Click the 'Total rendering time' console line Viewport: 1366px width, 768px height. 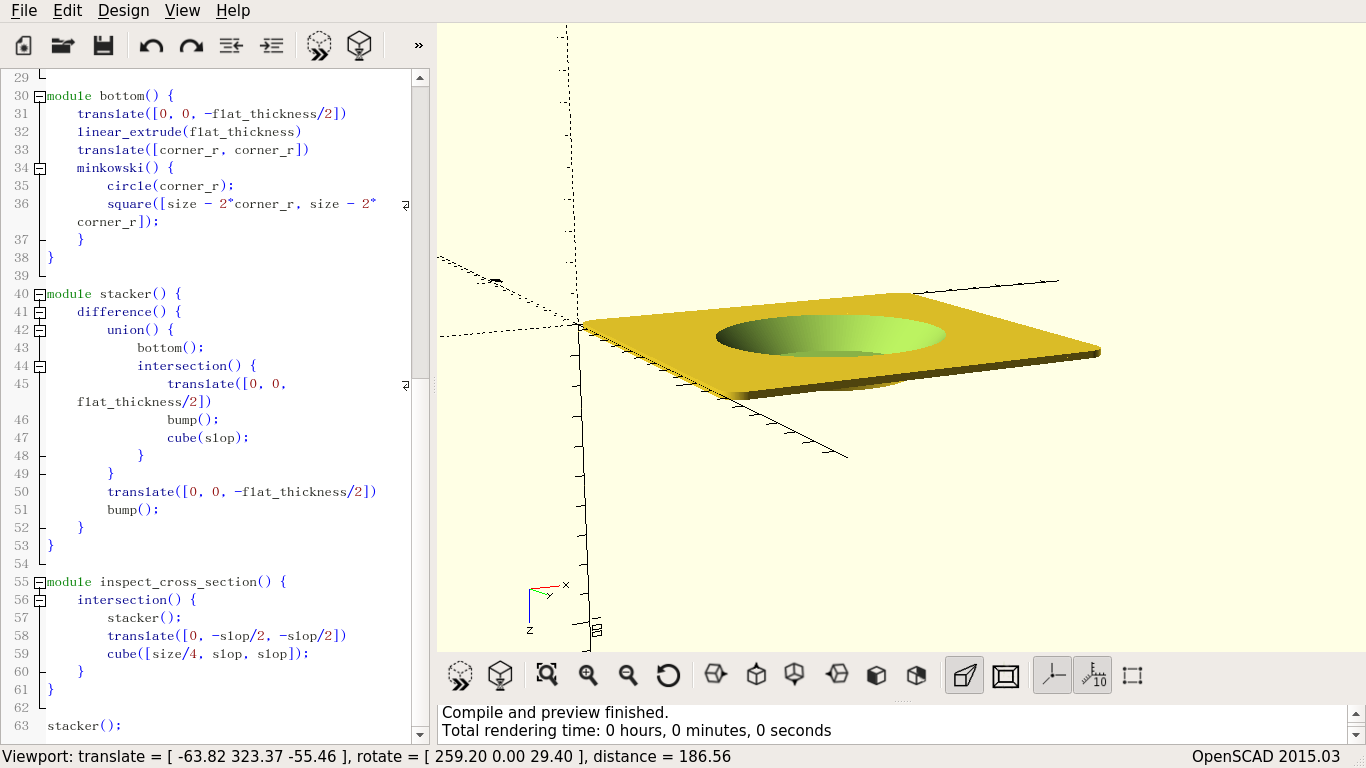pyautogui.click(x=636, y=731)
